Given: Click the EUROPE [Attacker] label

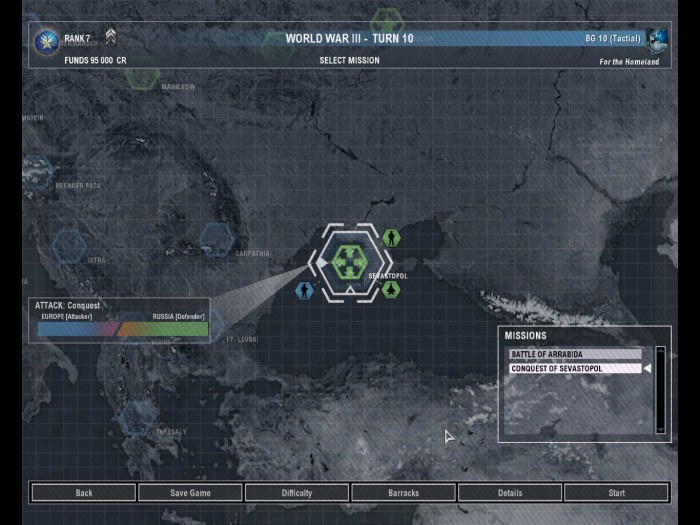Looking at the screenshot, I should pyautogui.click(x=67, y=317).
